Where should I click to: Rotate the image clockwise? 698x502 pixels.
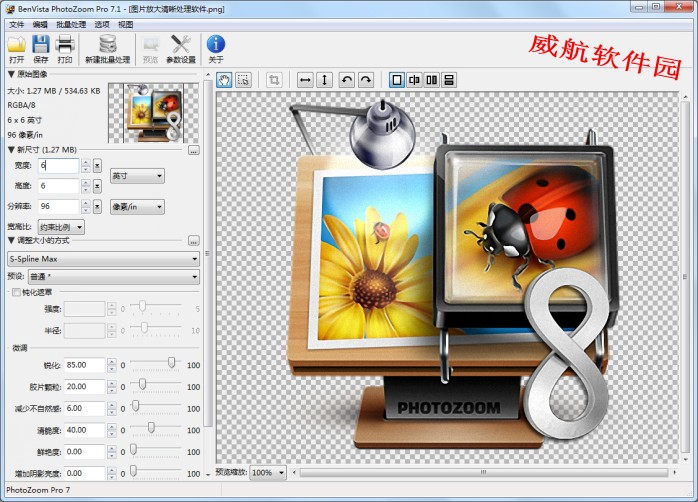[x=366, y=80]
